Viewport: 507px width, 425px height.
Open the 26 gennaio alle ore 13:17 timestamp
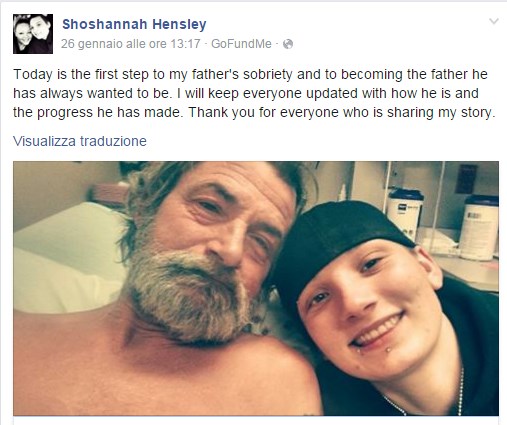pyautogui.click(x=131, y=44)
